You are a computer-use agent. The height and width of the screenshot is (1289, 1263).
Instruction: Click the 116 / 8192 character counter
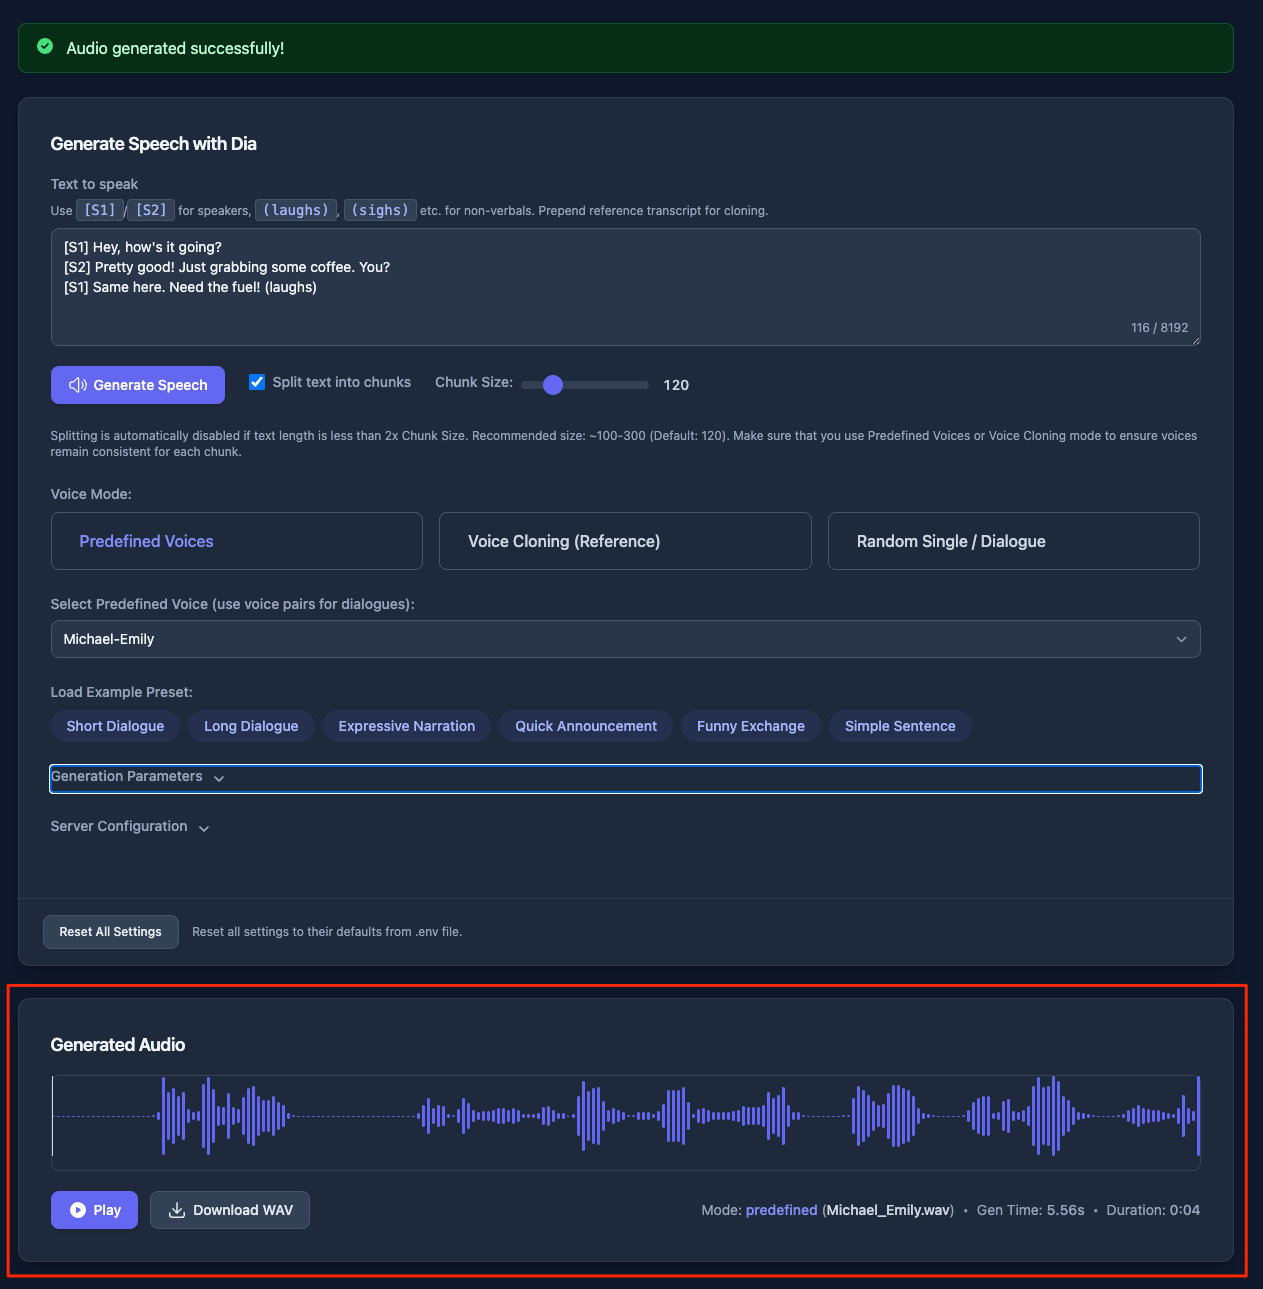click(x=1160, y=328)
